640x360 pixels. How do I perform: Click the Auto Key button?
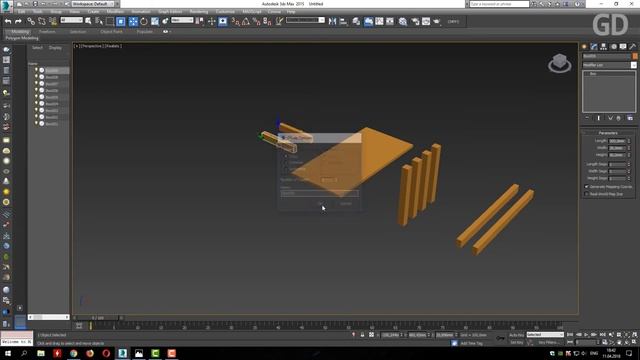[516, 335]
